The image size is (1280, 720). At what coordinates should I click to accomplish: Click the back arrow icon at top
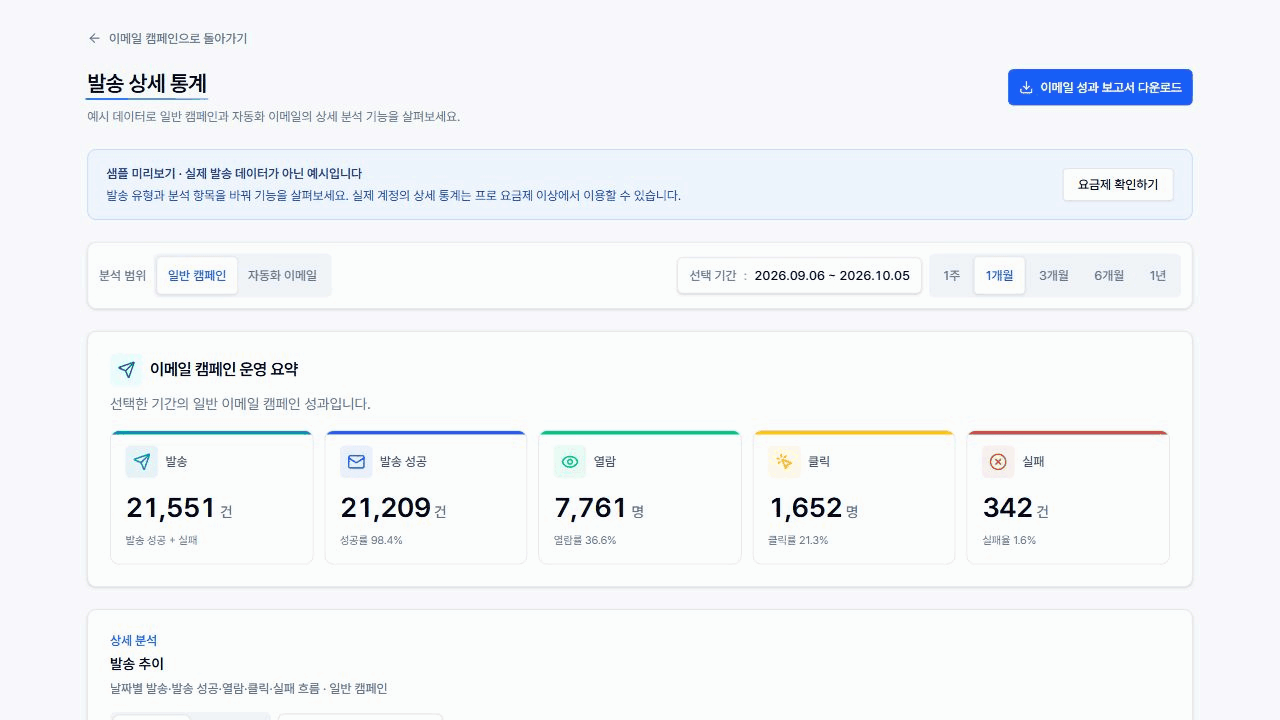click(95, 38)
